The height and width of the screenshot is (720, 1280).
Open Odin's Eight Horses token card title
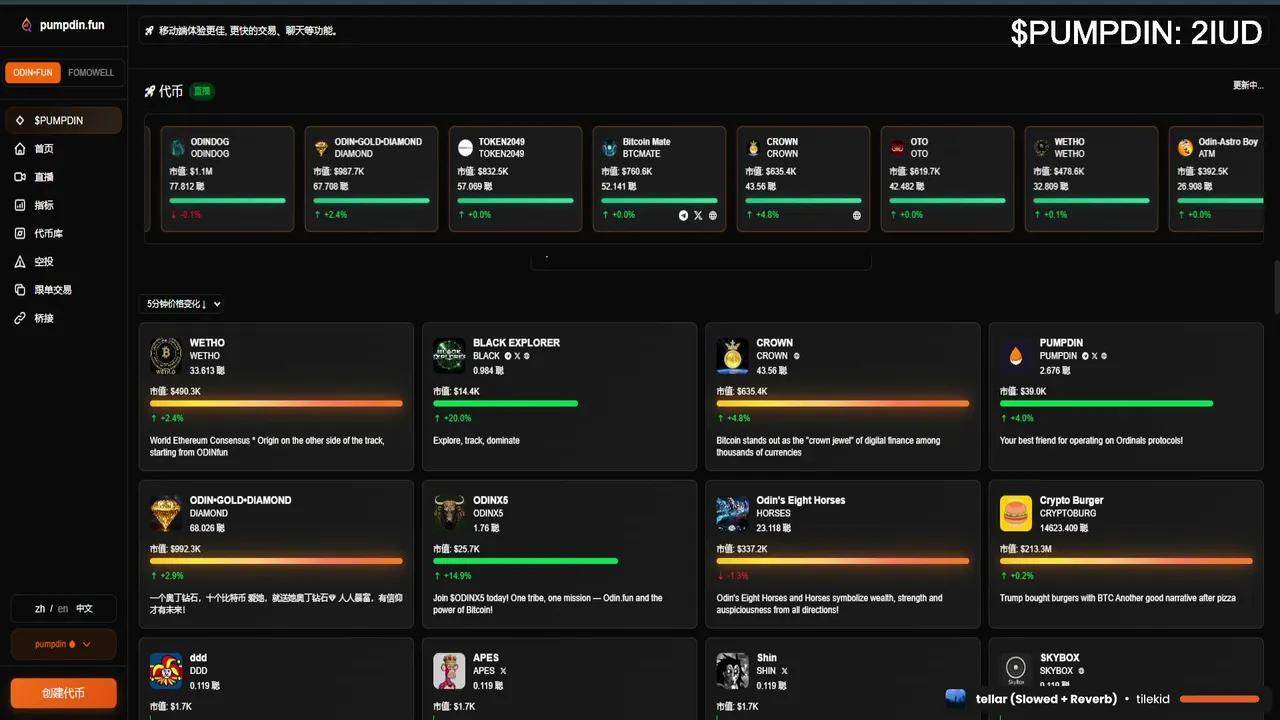point(801,500)
